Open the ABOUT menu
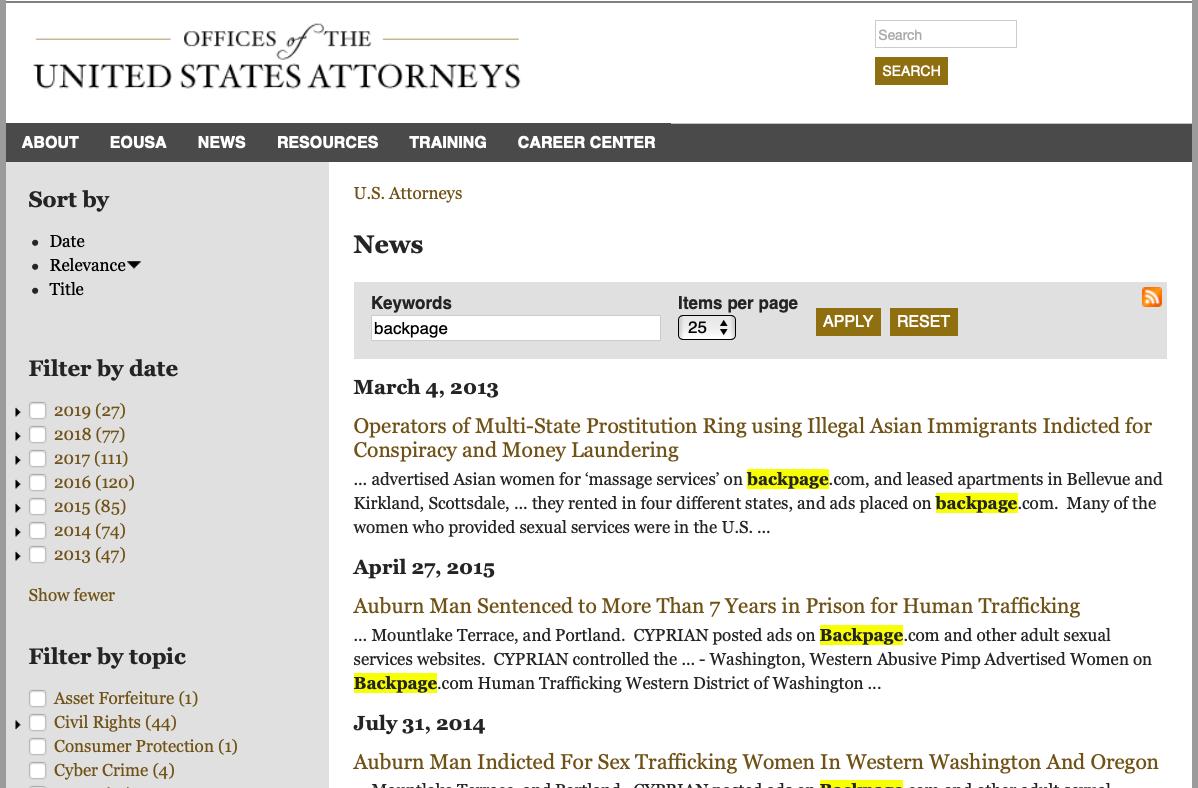 50,142
